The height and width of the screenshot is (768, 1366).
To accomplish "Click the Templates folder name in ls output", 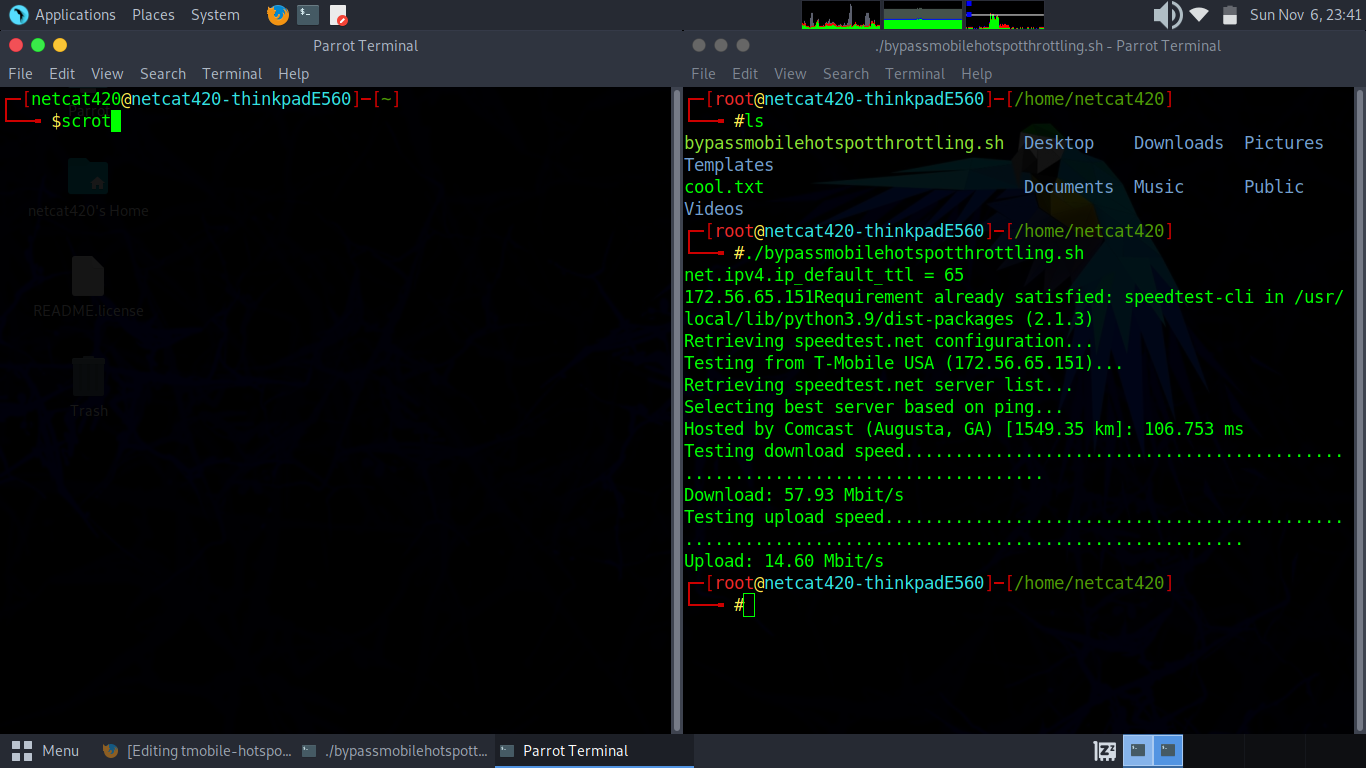I will pyautogui.click(x=729, y=165).
